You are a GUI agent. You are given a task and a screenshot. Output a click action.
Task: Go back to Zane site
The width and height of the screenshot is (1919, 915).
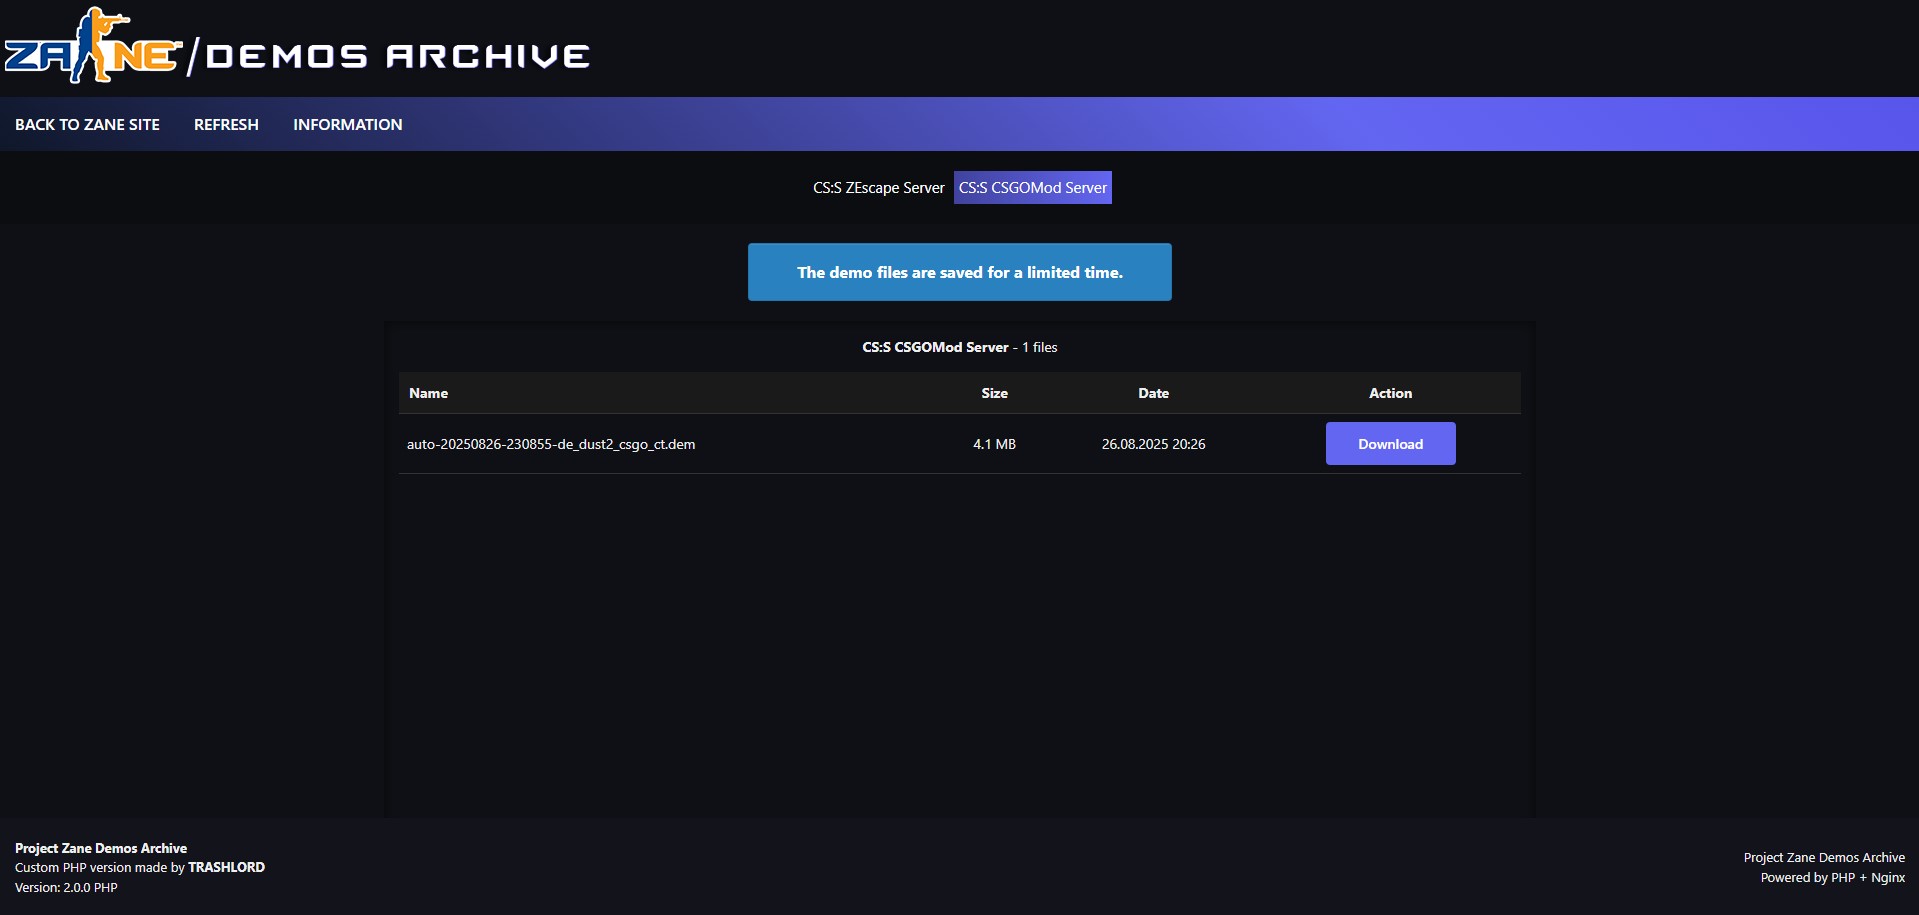87,124
